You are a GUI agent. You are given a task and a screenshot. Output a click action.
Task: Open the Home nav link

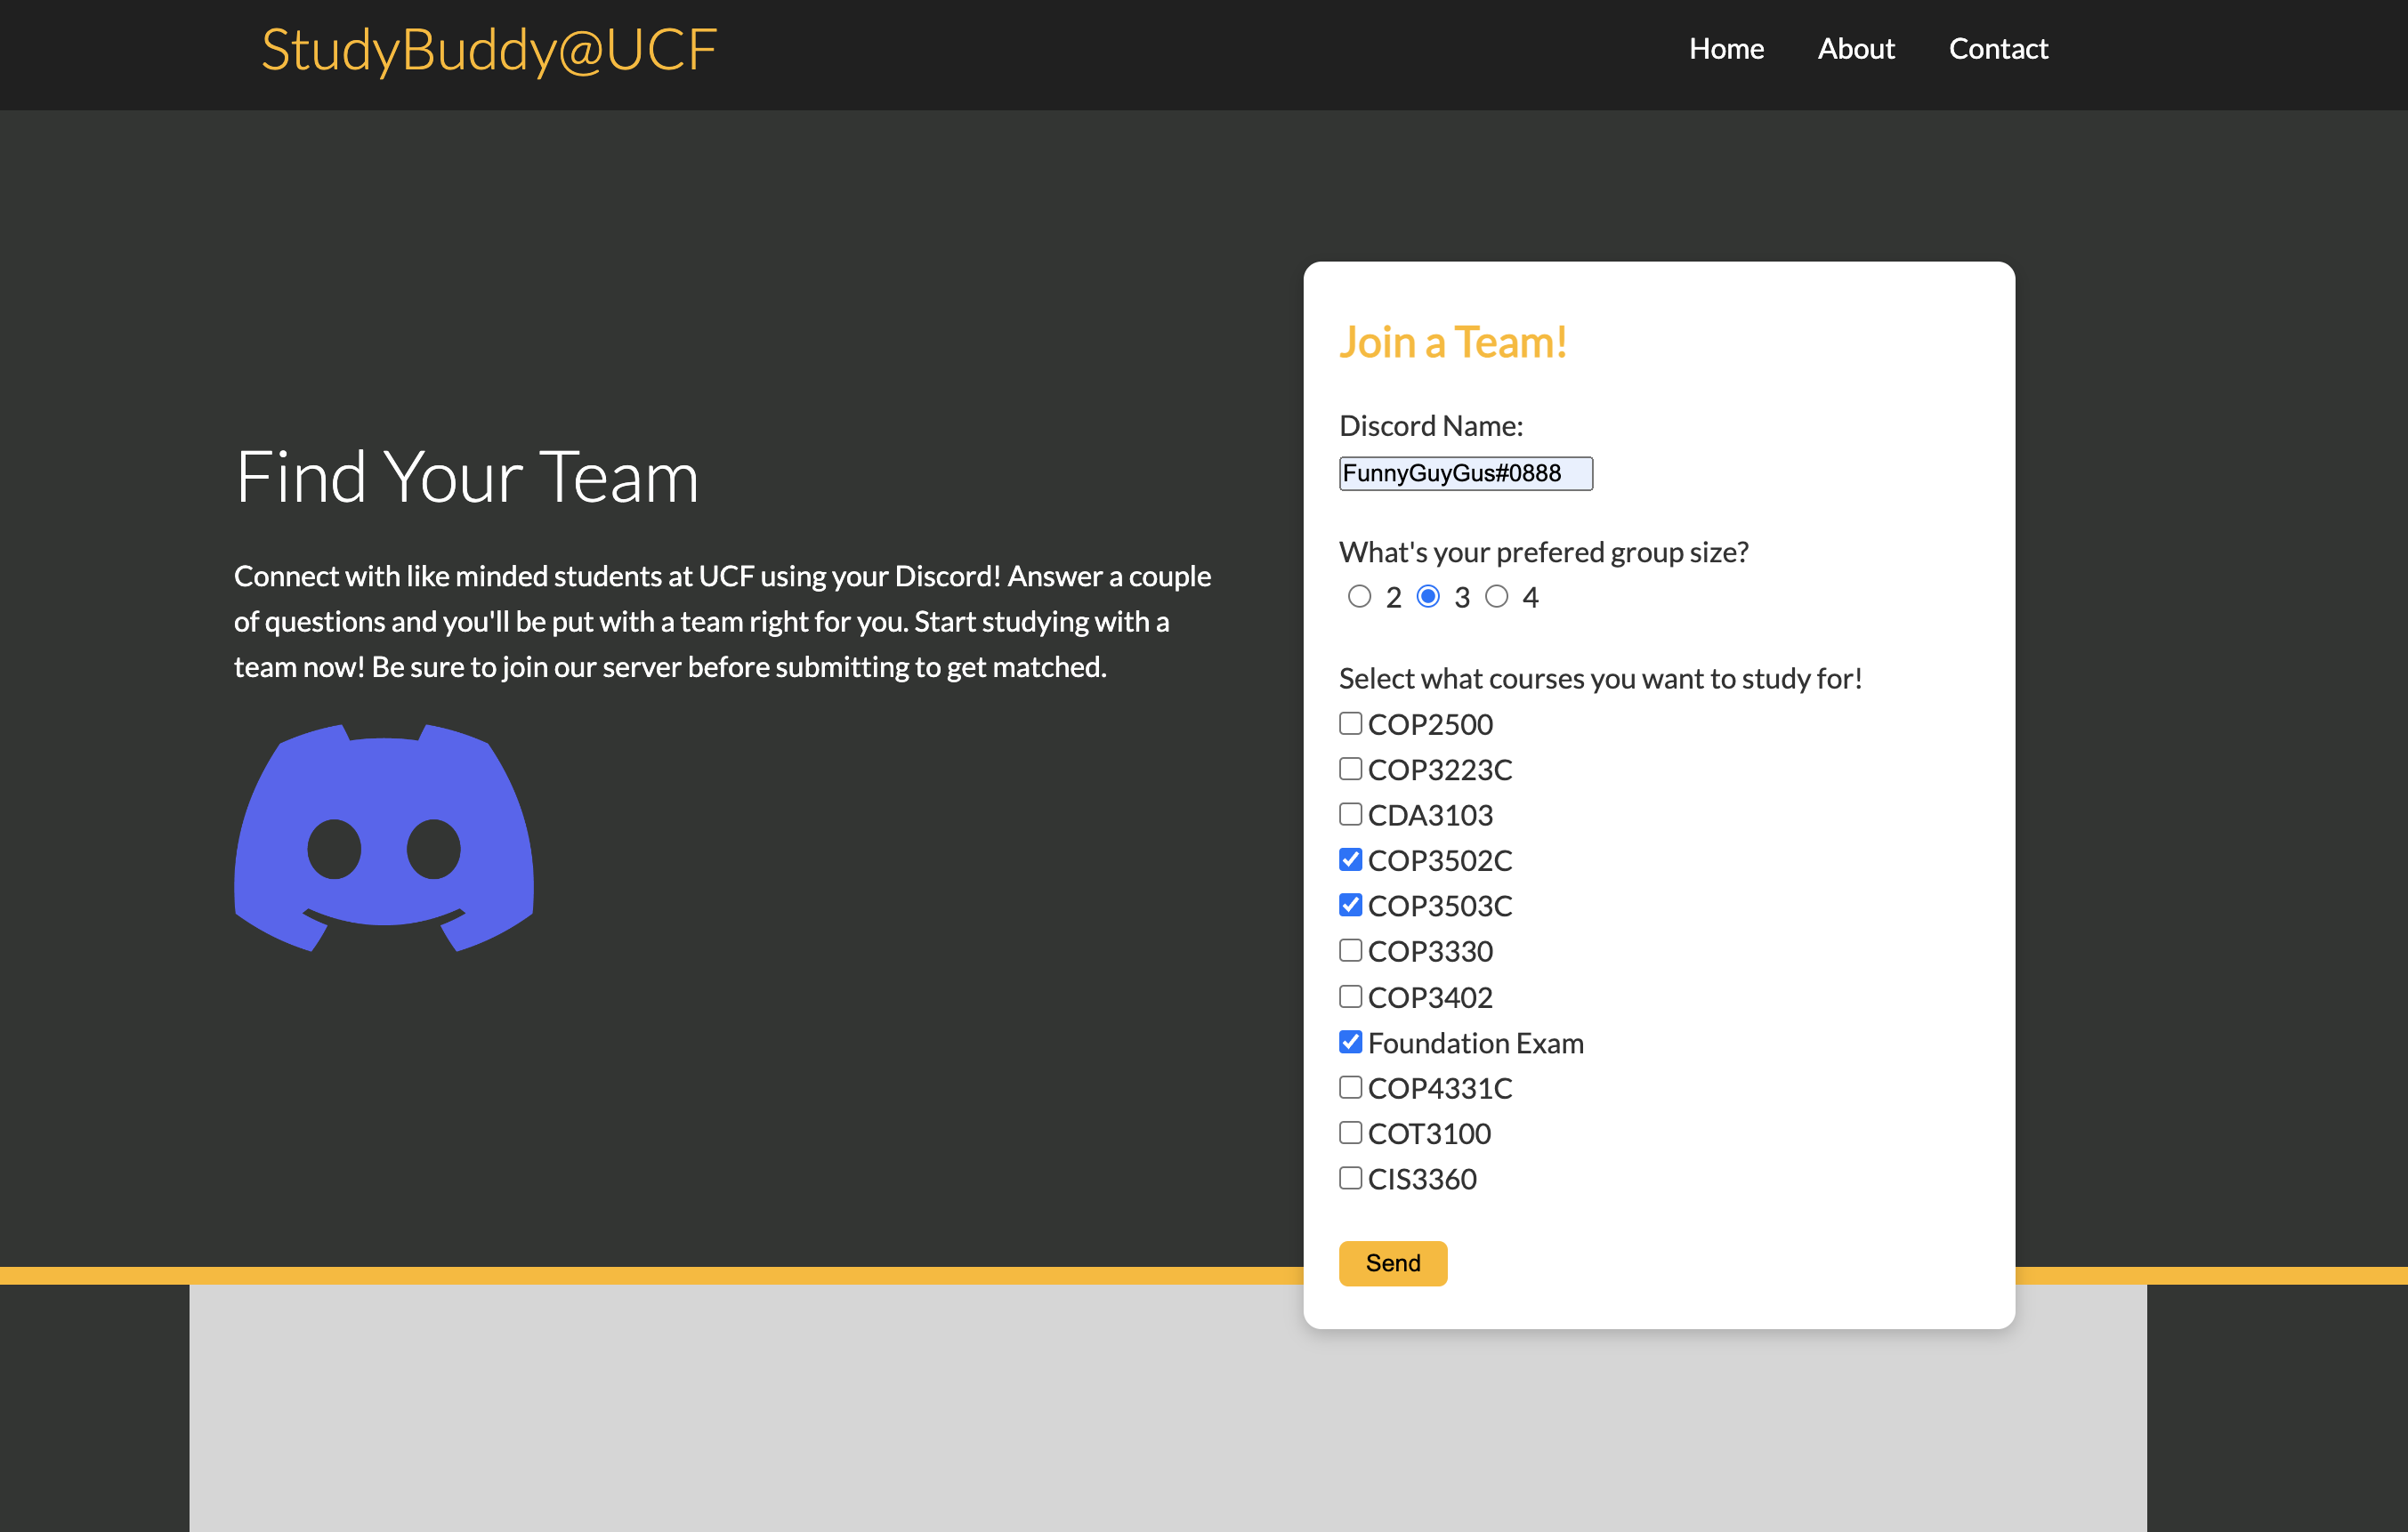click(1726, 48)
